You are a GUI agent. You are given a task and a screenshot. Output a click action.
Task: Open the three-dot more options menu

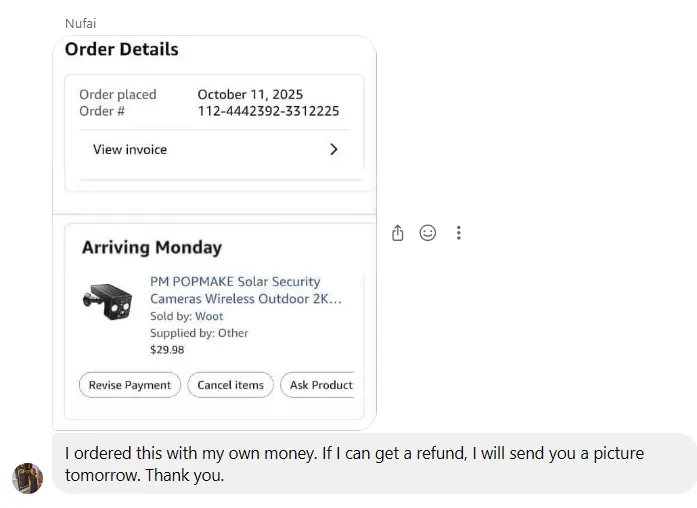pyautogui.click(x=458, y=233)
